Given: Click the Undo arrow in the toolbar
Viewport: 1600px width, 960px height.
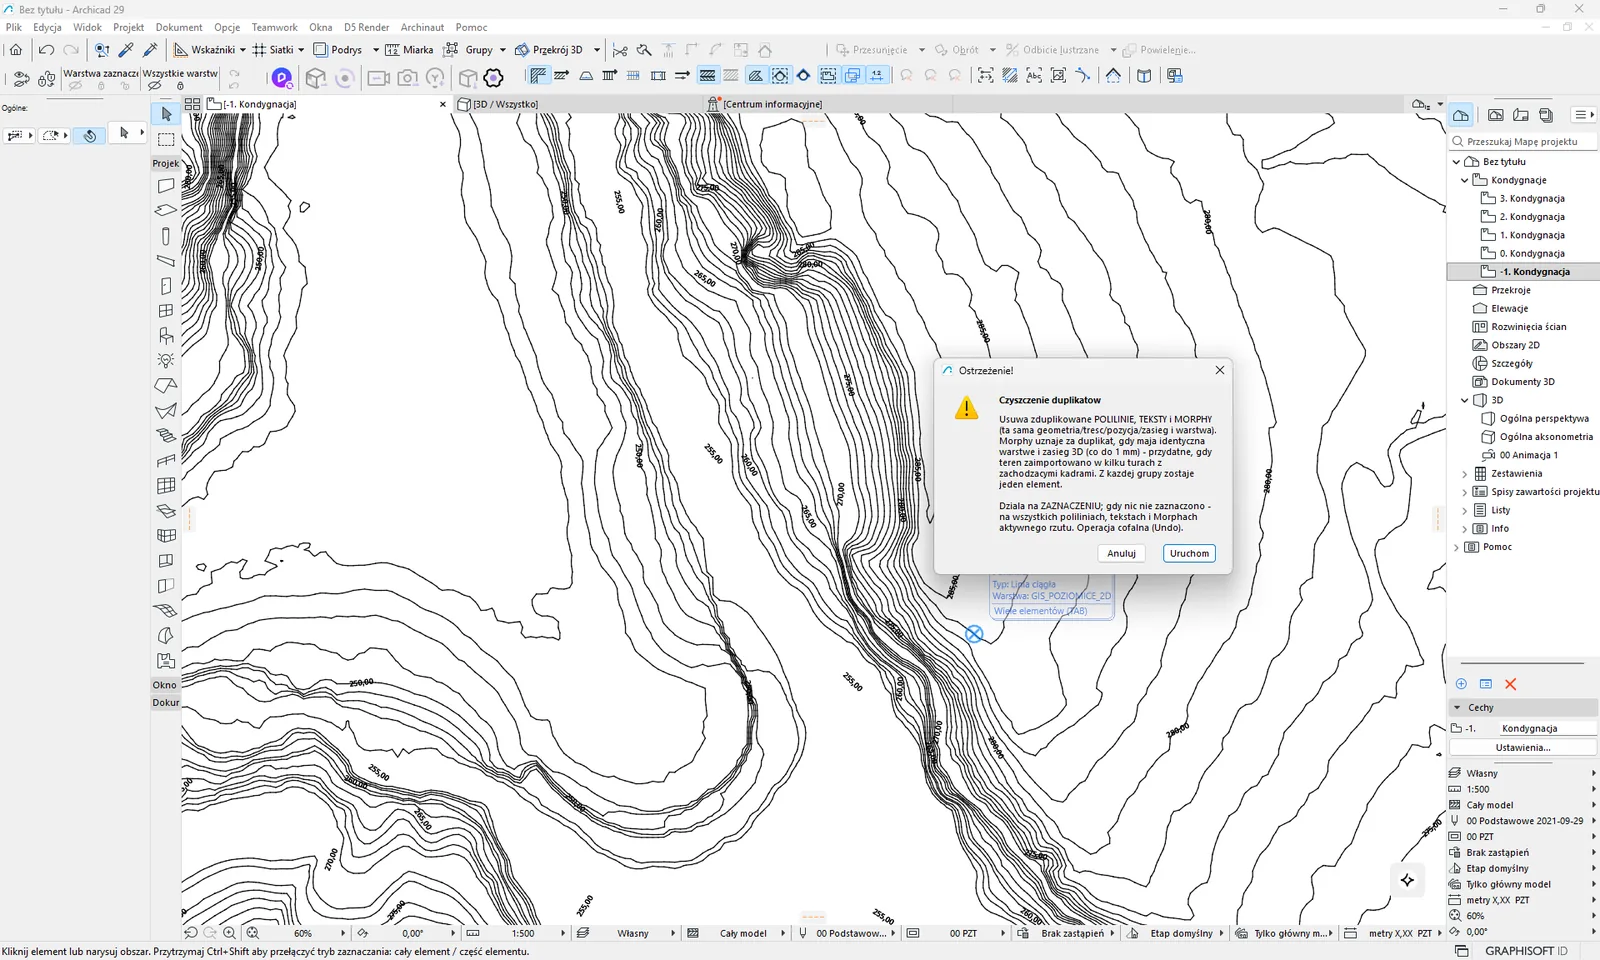Looking at the screenshot, I should click(46, 50).
